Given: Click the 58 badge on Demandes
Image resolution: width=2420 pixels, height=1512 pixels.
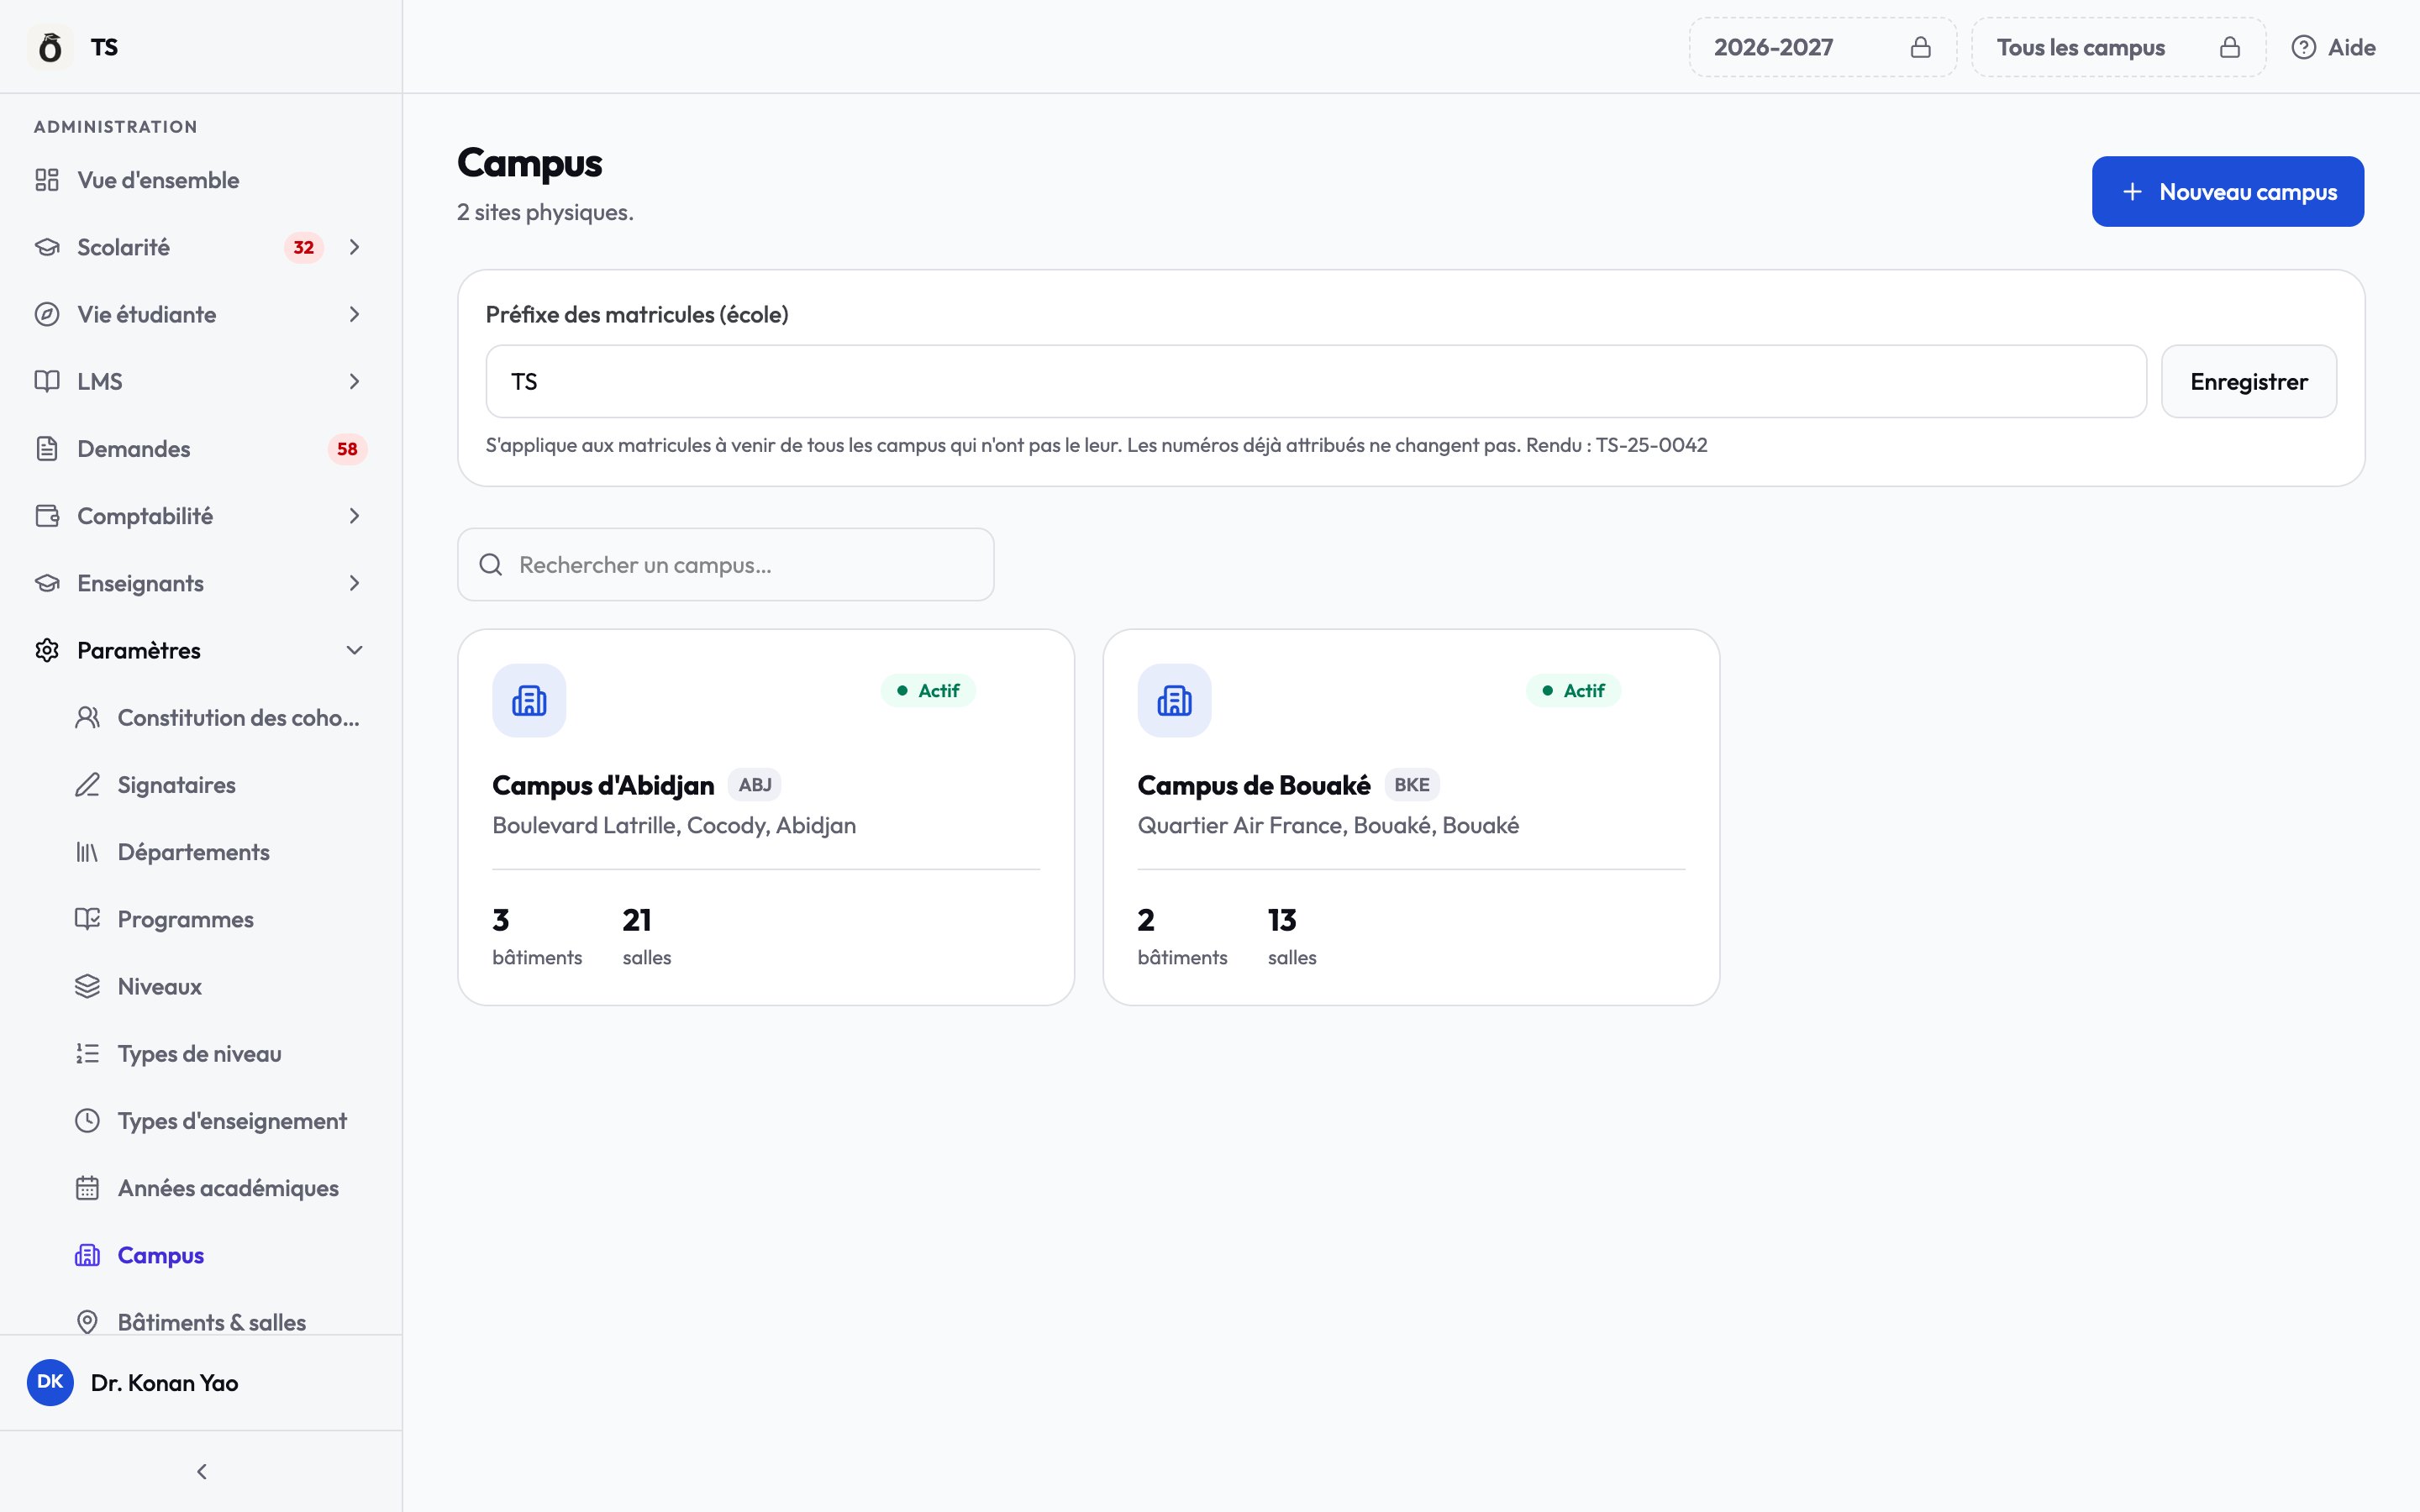Looking at the screenshot, I should click(347, 449).
